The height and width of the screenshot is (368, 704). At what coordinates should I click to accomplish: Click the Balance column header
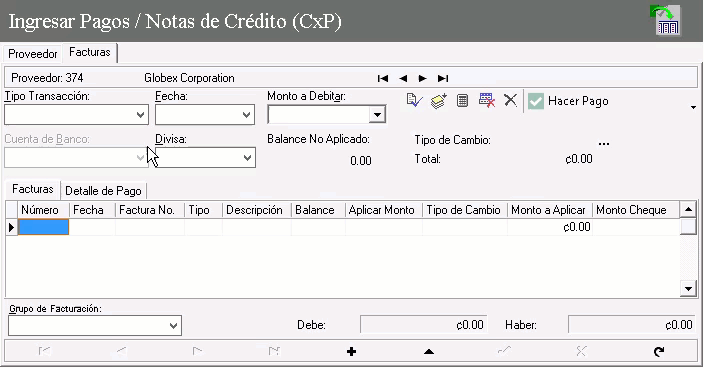318,210
